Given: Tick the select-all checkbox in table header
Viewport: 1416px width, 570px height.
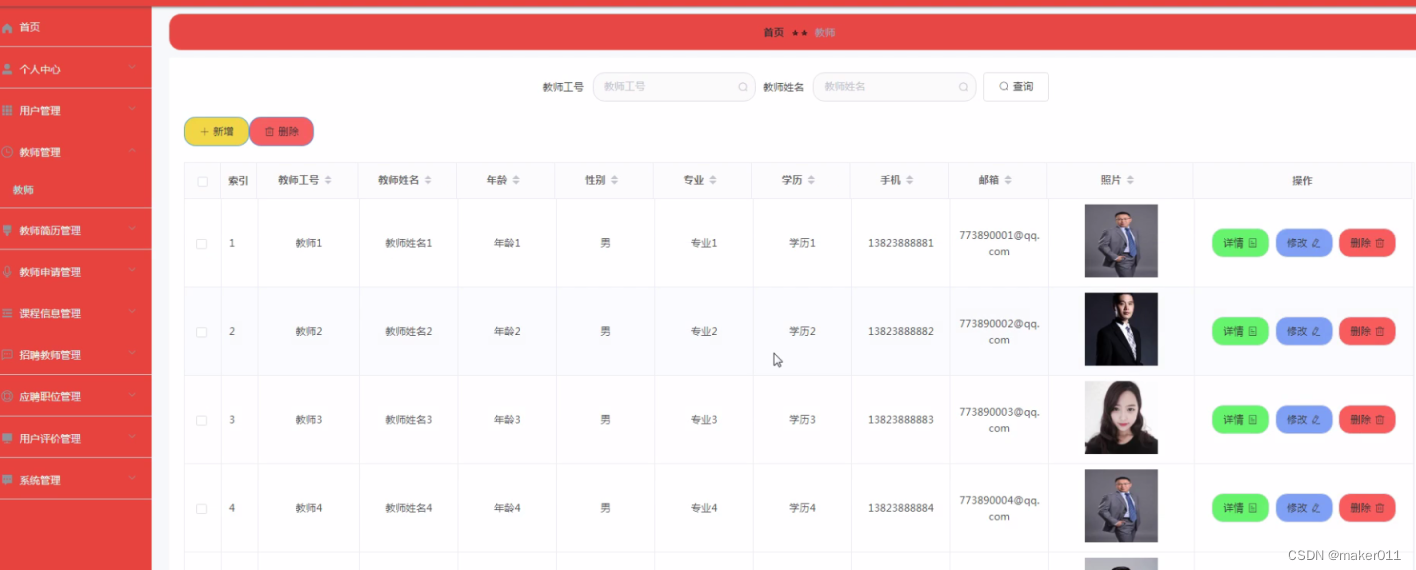Looking at the screenshot, I should tap(202, 181).
